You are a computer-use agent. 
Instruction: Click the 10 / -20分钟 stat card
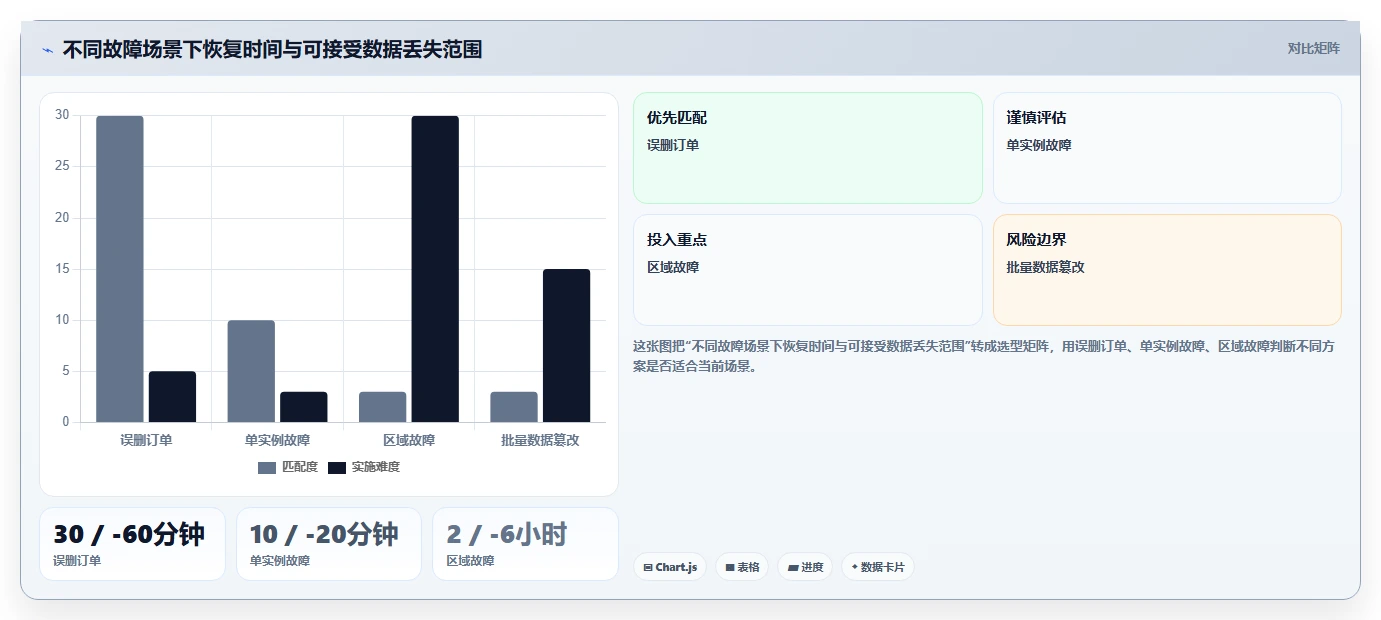[329, 544]
